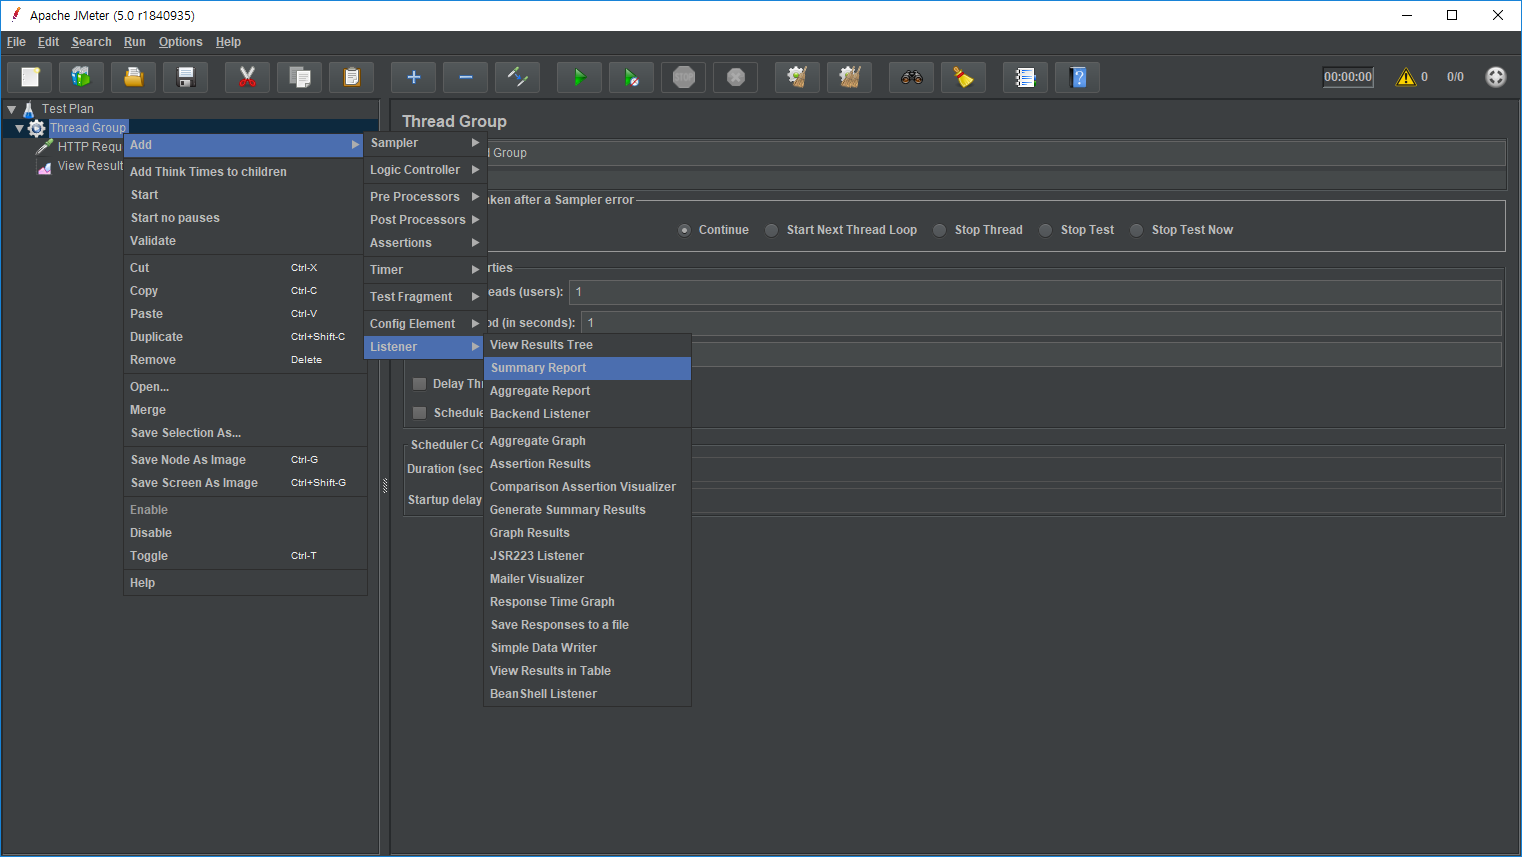Open the Templates toolbar icon
This screenshot has height=857, width=1522.
pos(82,77)
